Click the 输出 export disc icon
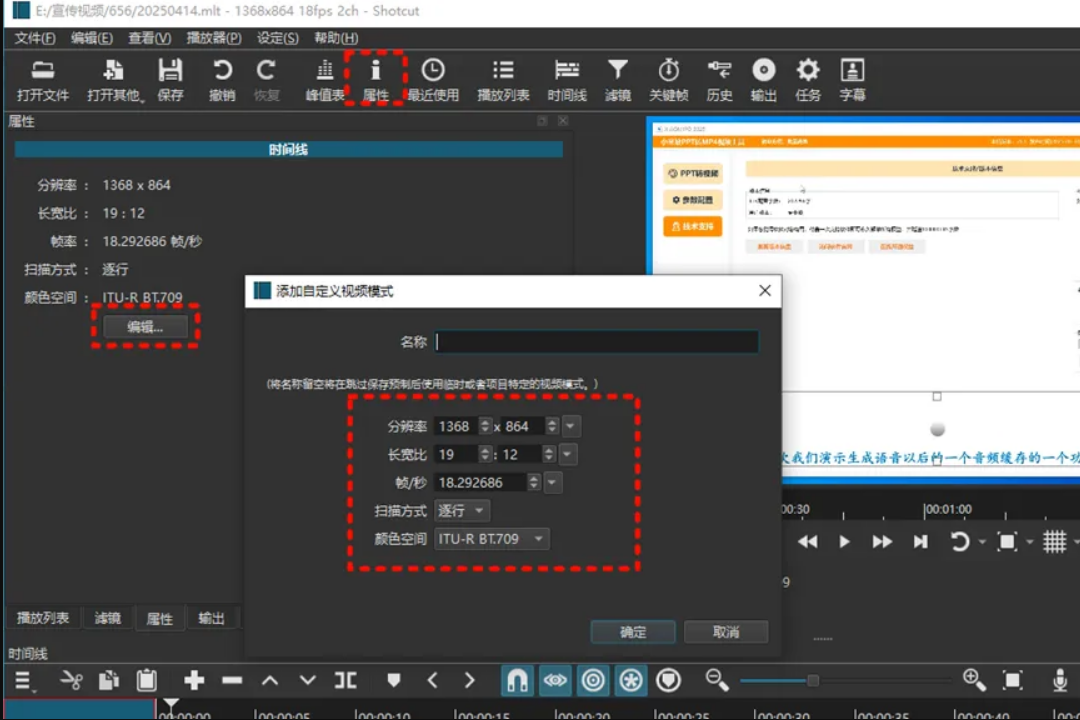This screenshot has width=1080, height=720. coord(764,80)
